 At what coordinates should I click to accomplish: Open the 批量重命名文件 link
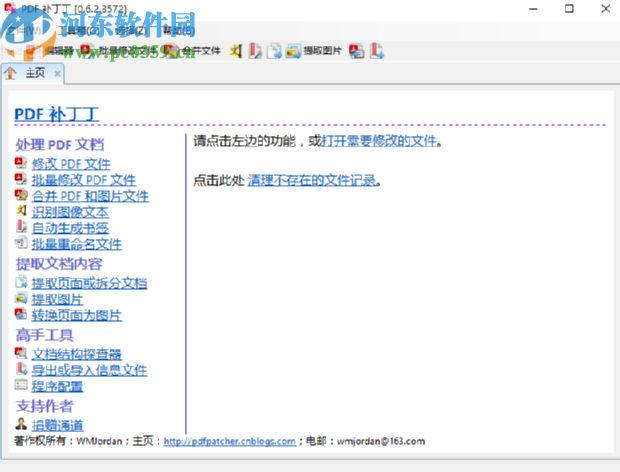pyautogui.click(x=77, y=244)
